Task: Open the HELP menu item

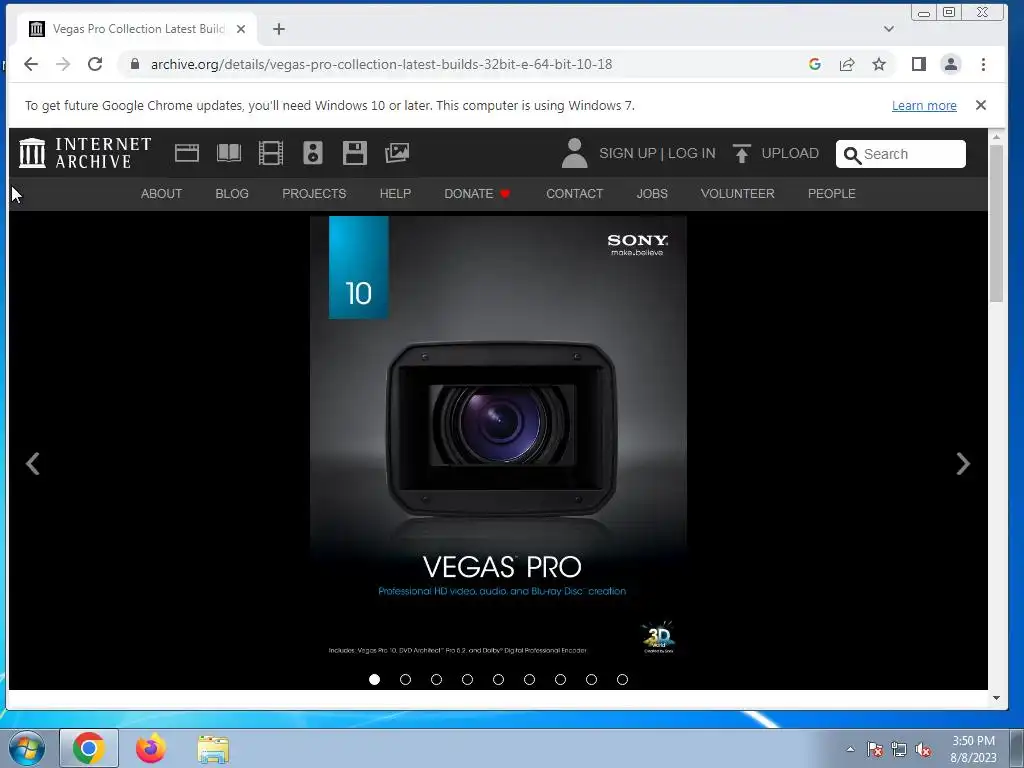Action: (395, 193)
